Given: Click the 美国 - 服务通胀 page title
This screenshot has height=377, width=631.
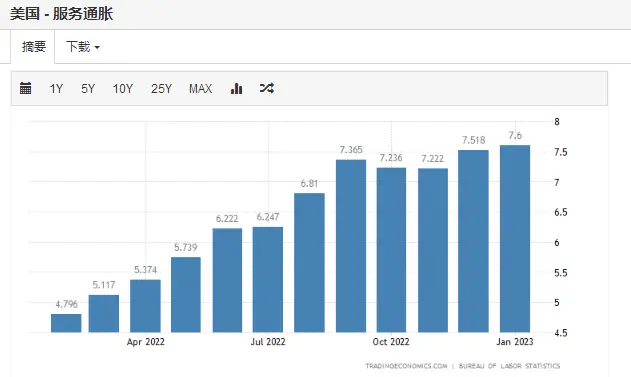Looking at the screenshot, I should click(x=62, y=14).
